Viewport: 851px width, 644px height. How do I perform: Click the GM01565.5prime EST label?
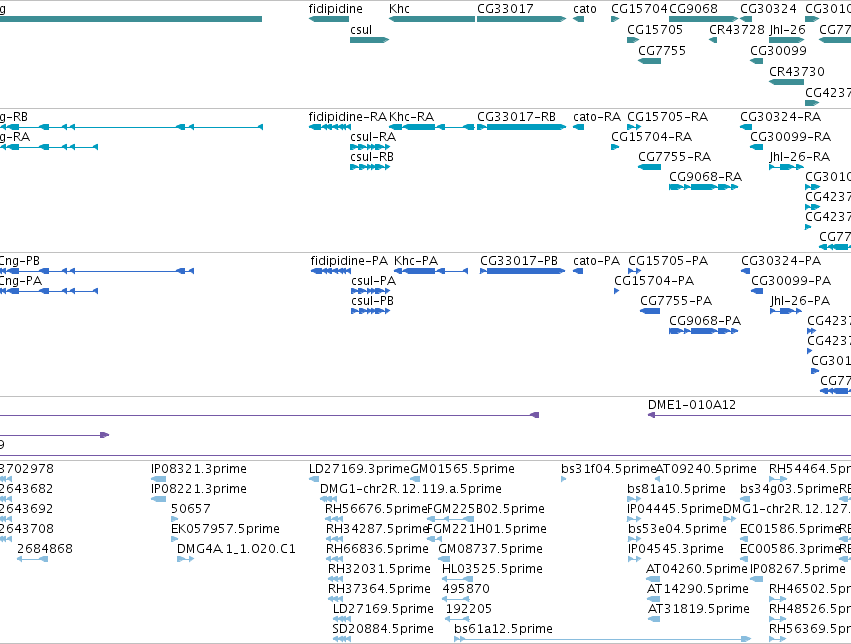[x=462, y=469]
